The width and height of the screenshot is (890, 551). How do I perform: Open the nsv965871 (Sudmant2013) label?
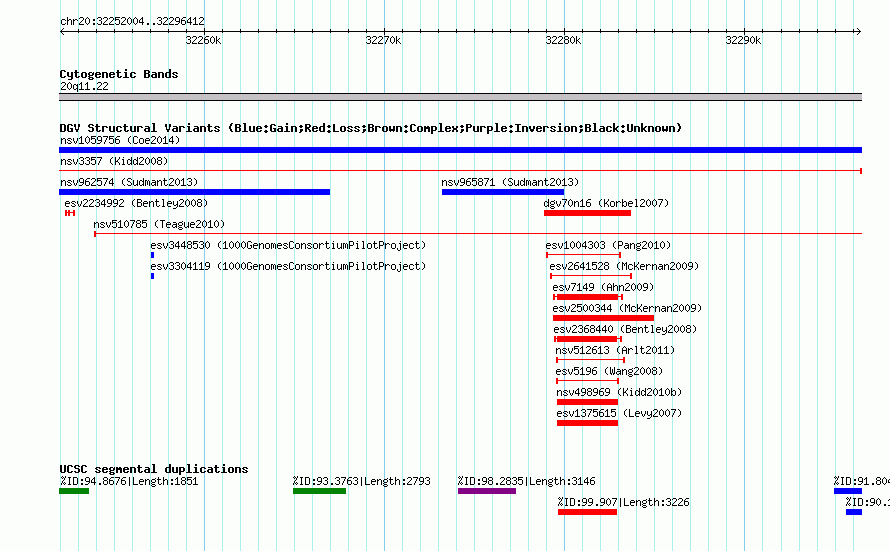[x=510, y=182]
